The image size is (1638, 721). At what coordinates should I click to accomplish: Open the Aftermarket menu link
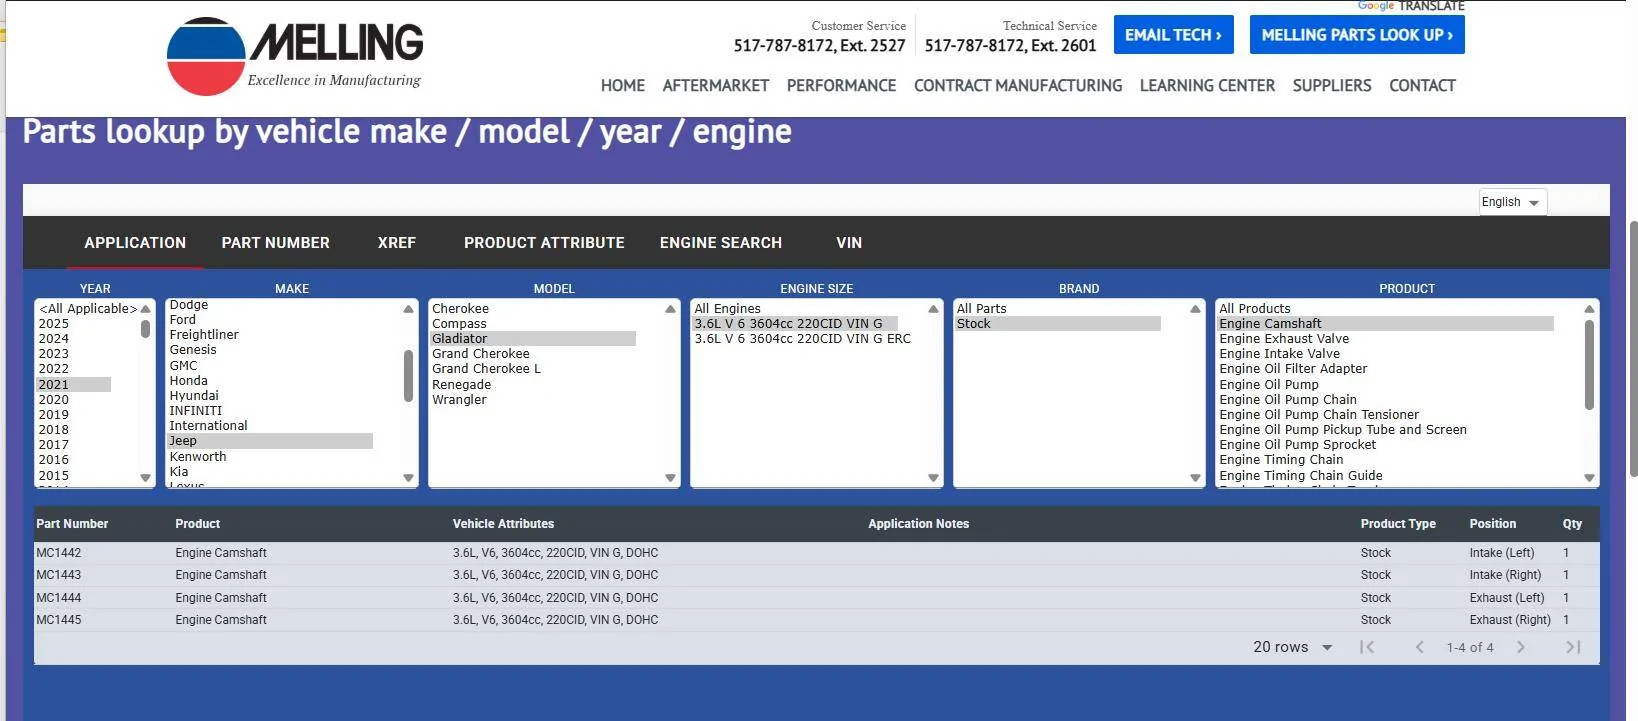[716, 86]
